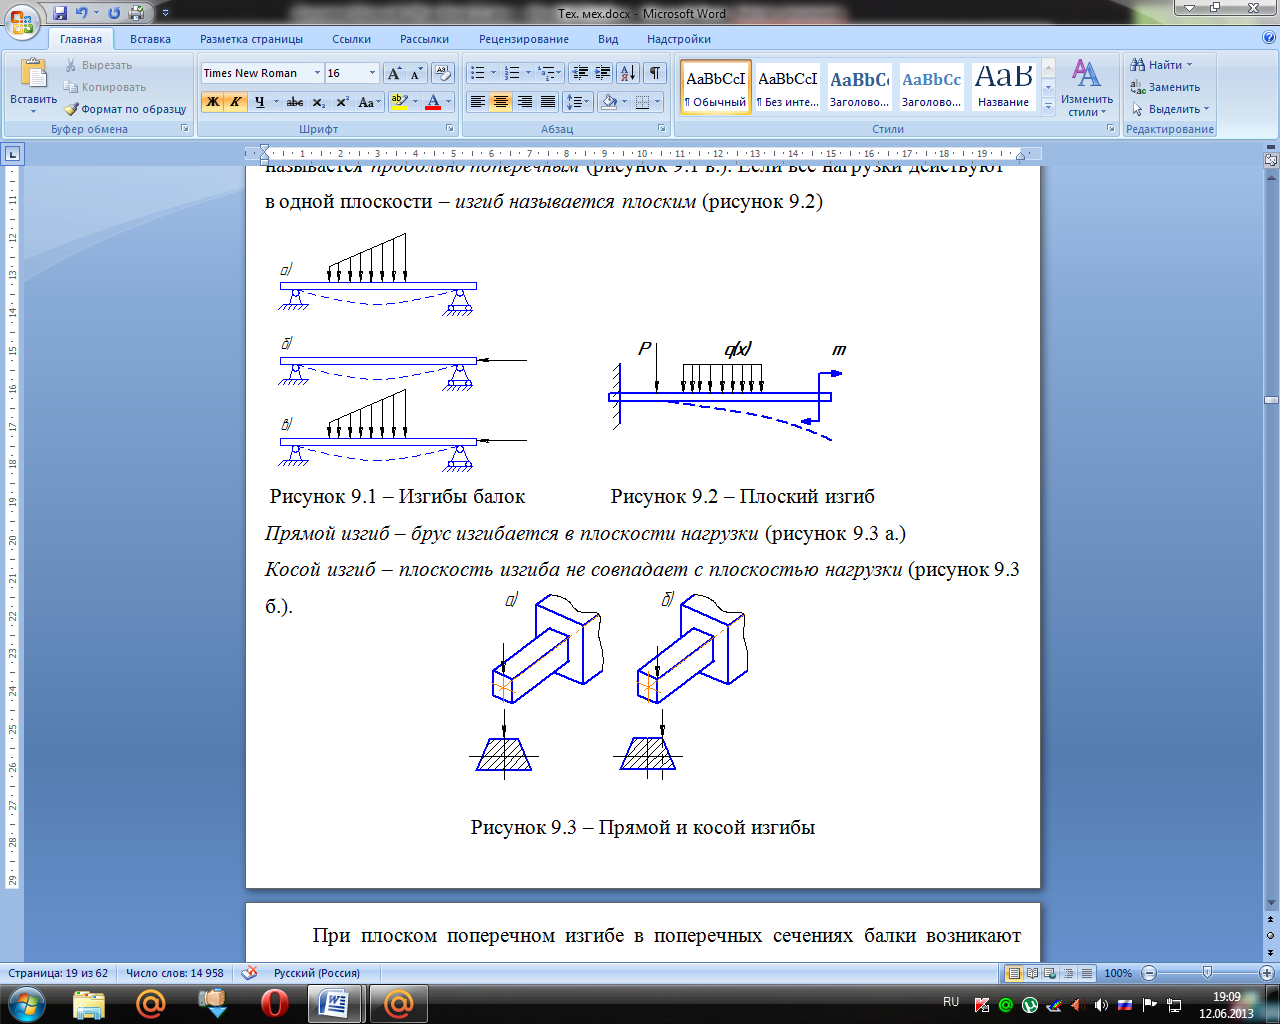Viewport: 1280px width, 1024px height.
Task: Toggle show paragraph marks (¶)
Action: point(655,73)
